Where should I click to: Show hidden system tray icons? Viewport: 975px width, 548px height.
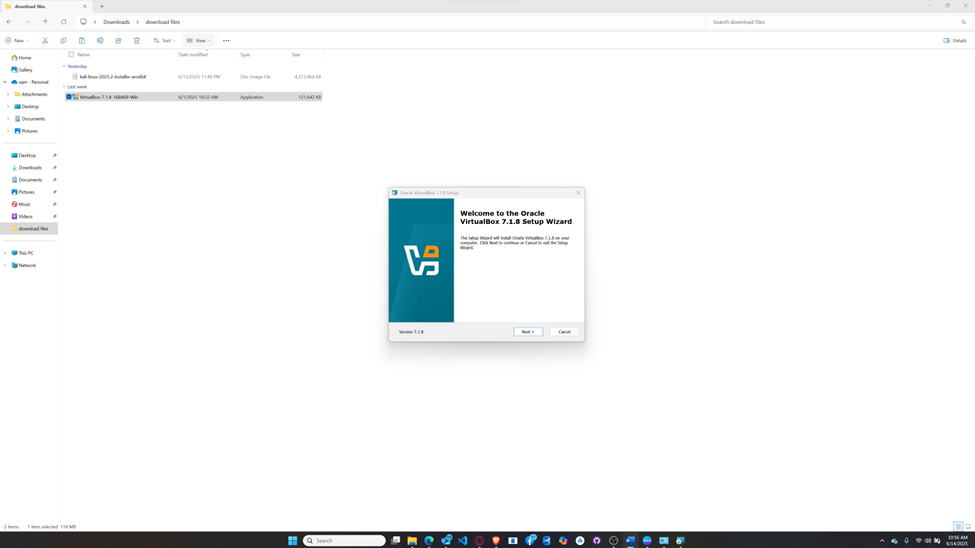(x=882, y=541)
